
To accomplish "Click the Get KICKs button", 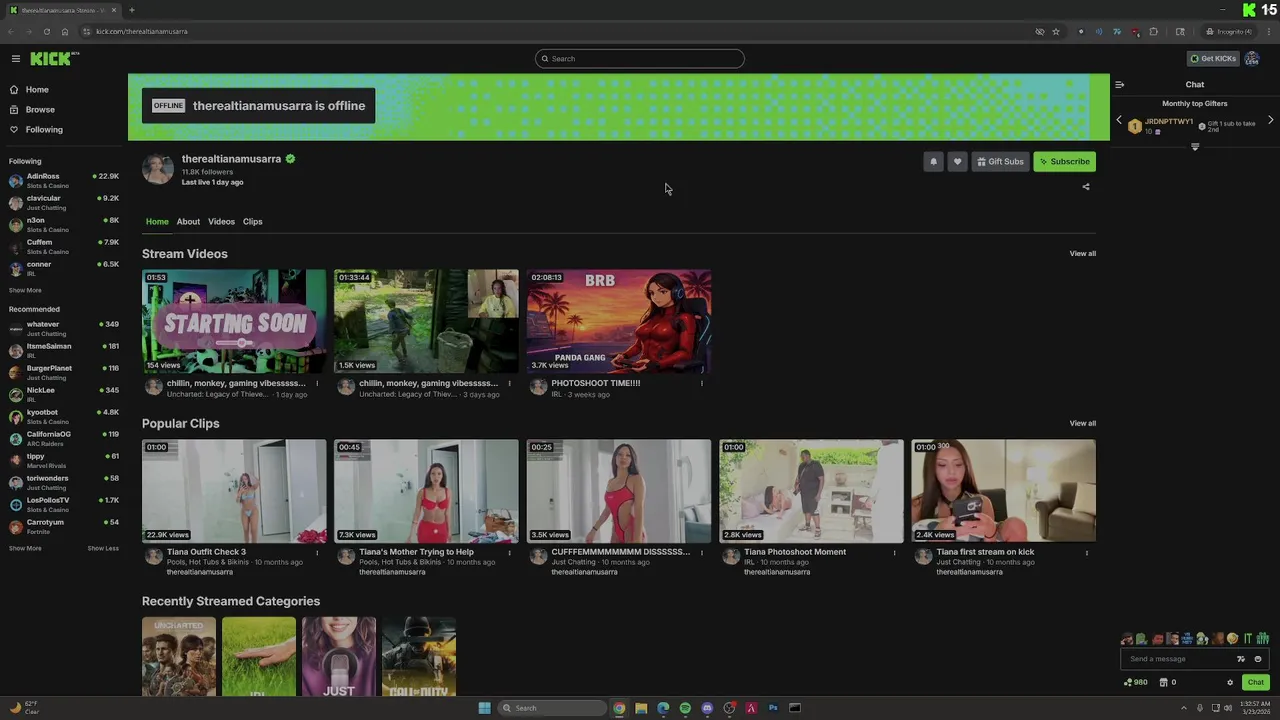I will tap(1212, 59).
